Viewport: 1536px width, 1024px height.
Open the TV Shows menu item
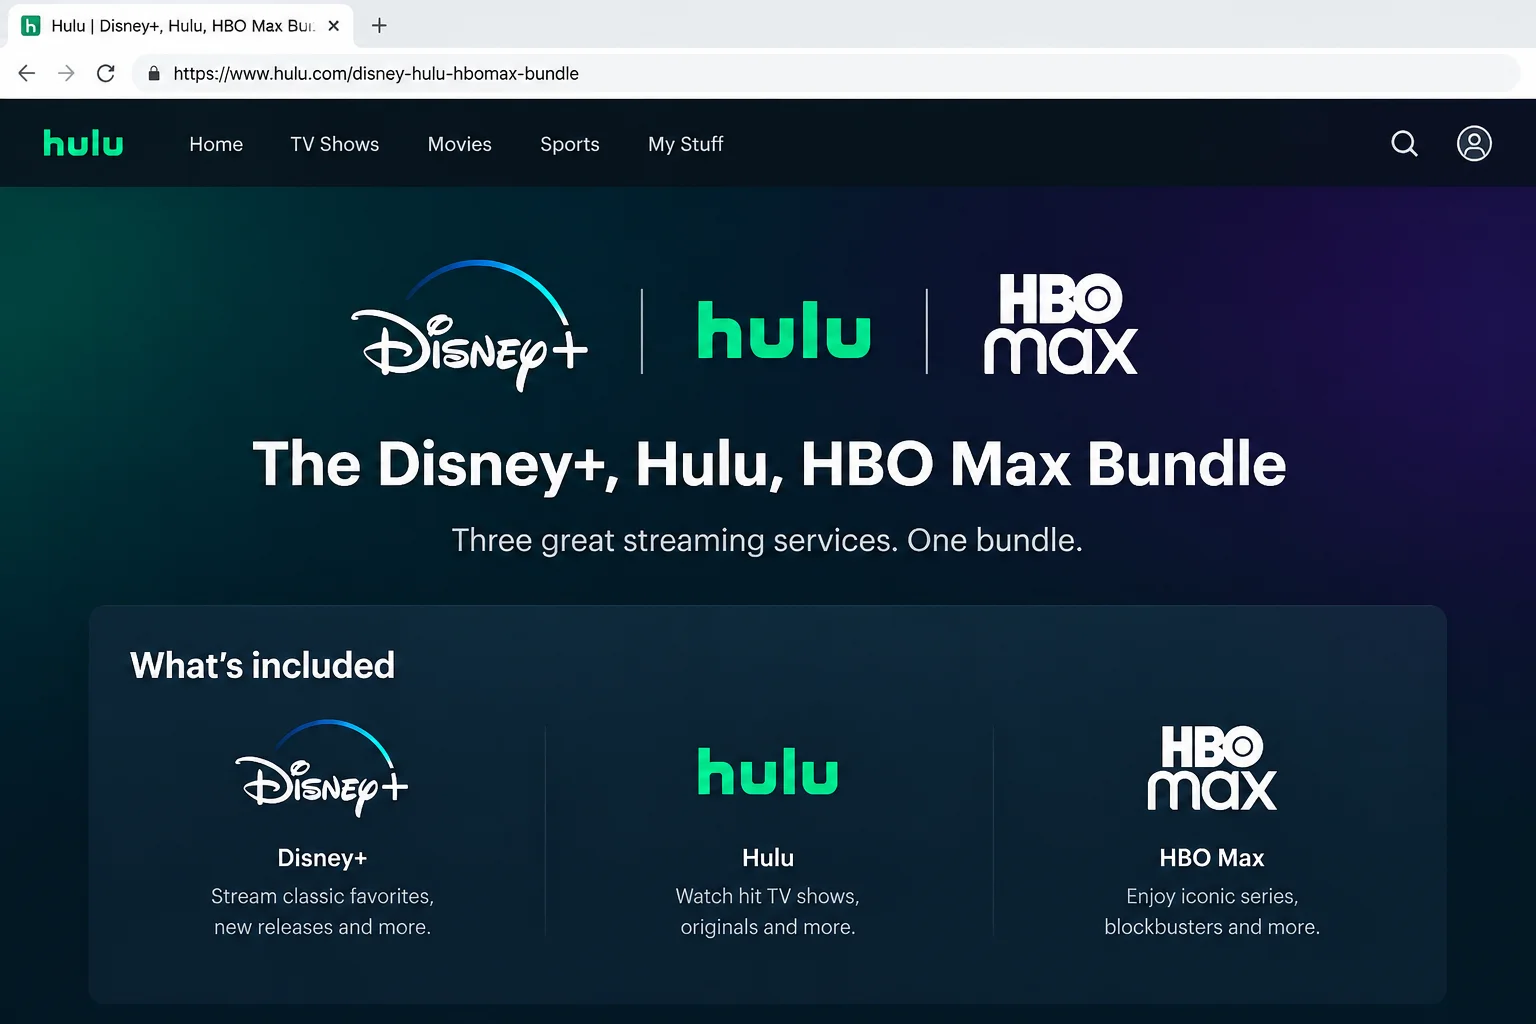pos(335,144)
